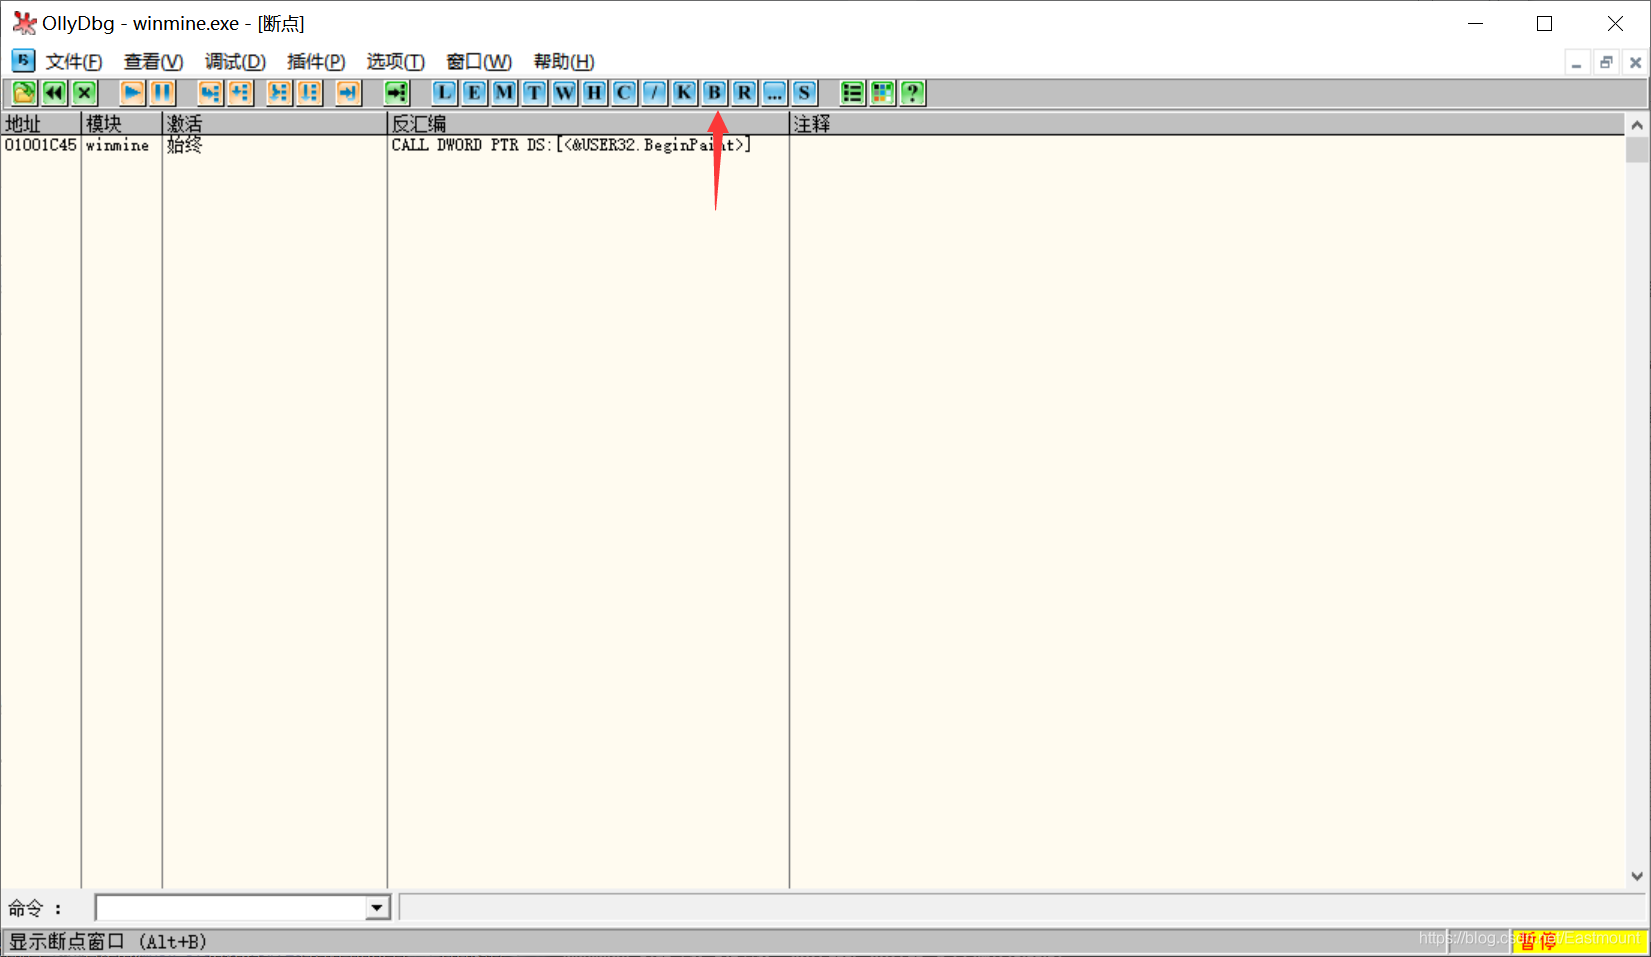This screenshot has height=957, width=1651.
Task: Click the 注释 column header
Action: [x=1207, y=124]
